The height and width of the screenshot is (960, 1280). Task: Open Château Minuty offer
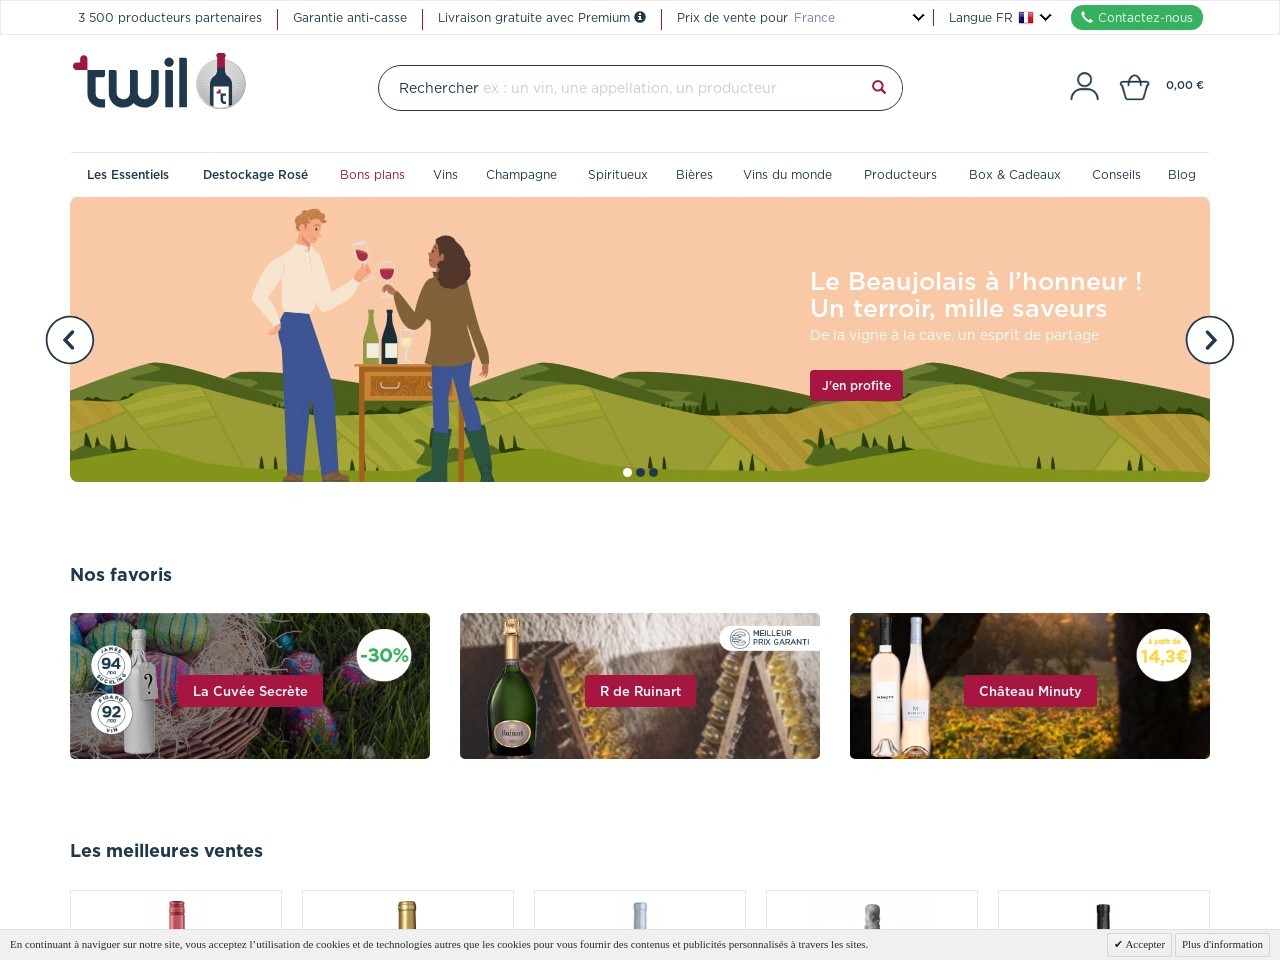pos(1030,691)
